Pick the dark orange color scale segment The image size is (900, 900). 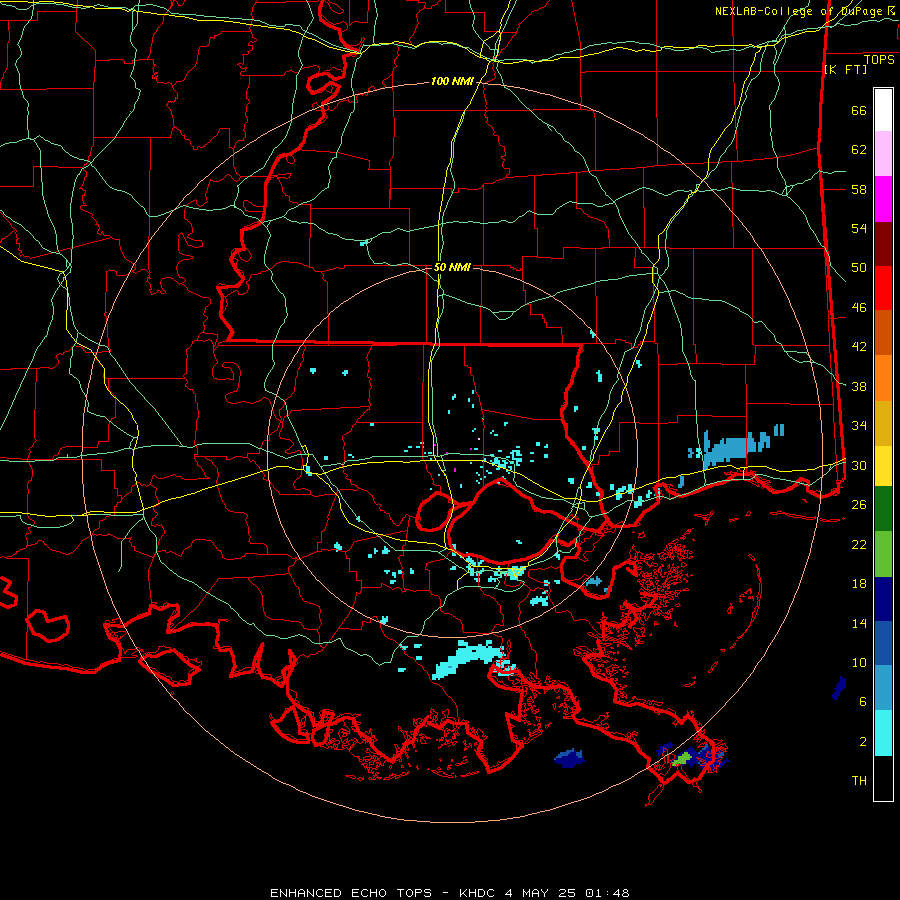883,332
